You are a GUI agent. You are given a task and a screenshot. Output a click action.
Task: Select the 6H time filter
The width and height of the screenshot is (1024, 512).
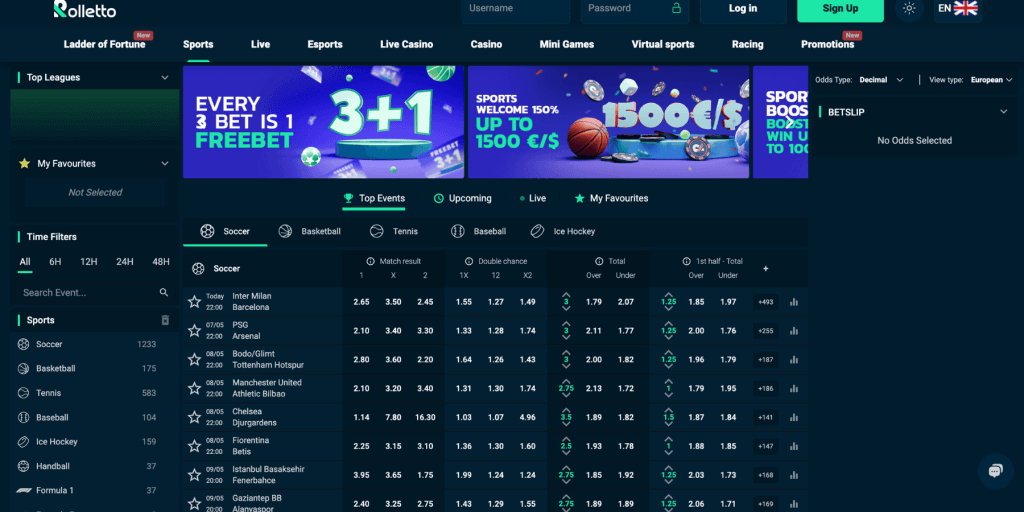tap(56, 262)
